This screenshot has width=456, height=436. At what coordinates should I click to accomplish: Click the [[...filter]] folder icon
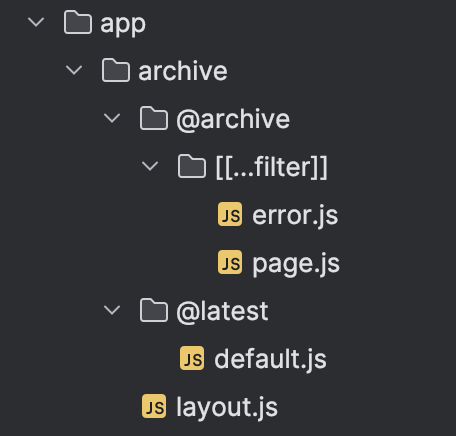click(192, 166)
